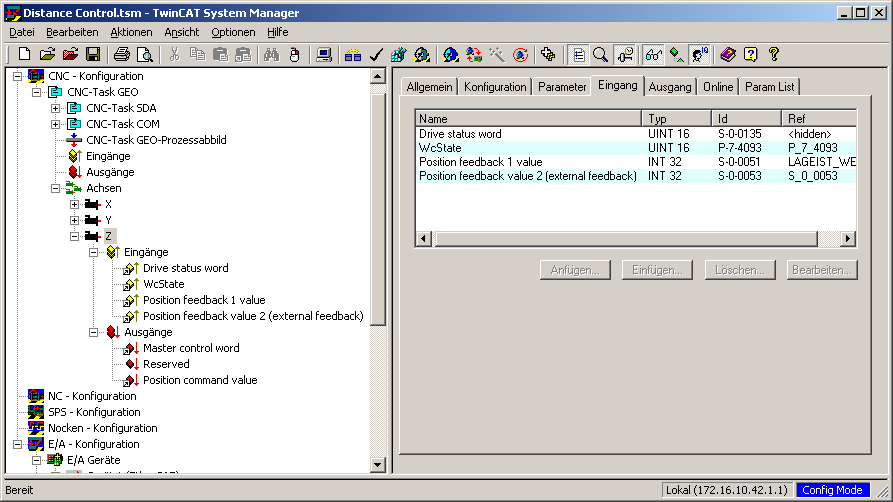This screenshot has height=502, width=893.
Task: Open the Datei menu
Action: coord(22,32)
